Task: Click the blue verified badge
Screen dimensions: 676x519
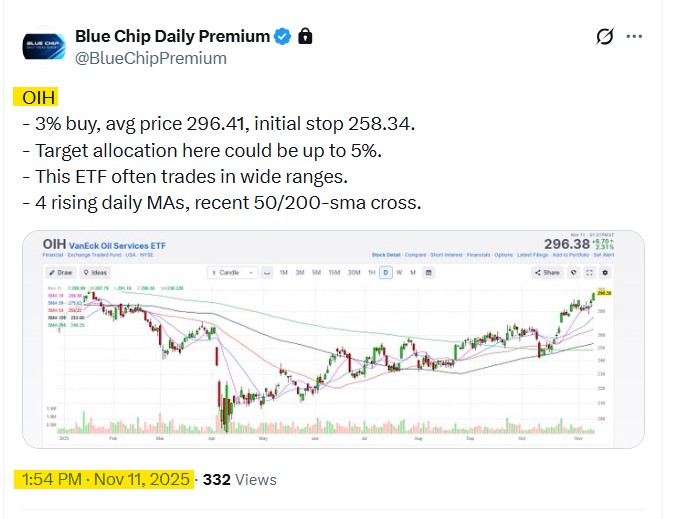Action: [283, 37]
